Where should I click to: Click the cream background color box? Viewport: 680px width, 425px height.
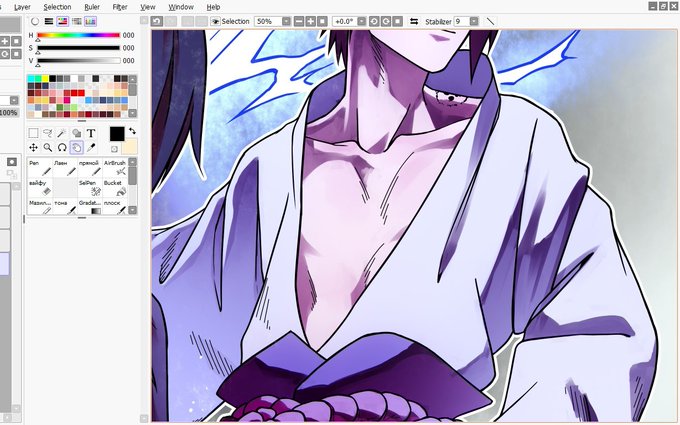130,147
